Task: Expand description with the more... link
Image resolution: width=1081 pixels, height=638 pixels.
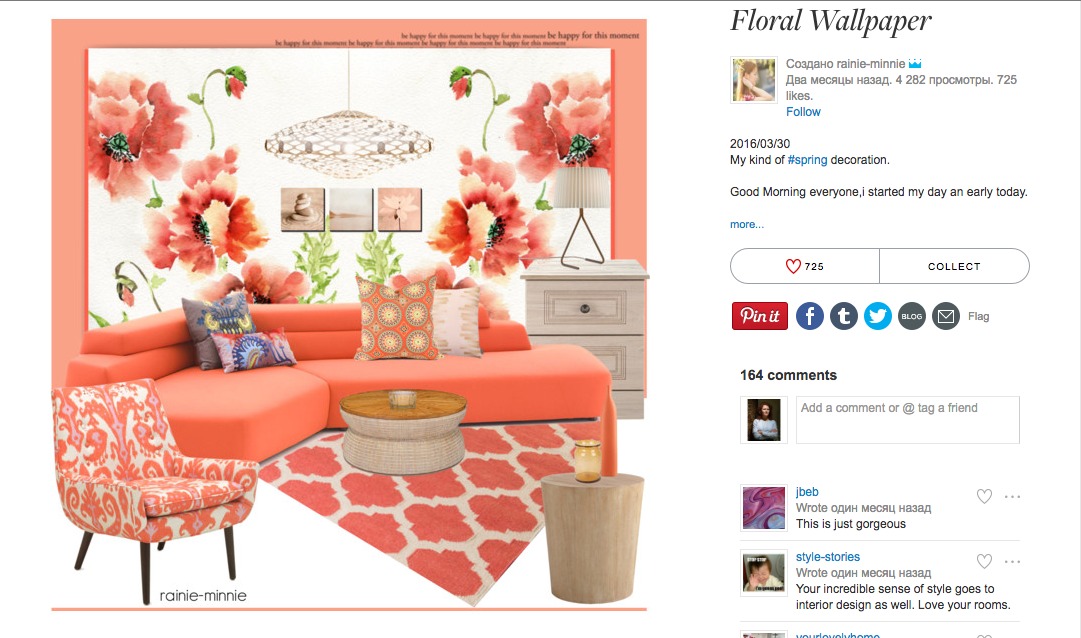Action: 747,224
